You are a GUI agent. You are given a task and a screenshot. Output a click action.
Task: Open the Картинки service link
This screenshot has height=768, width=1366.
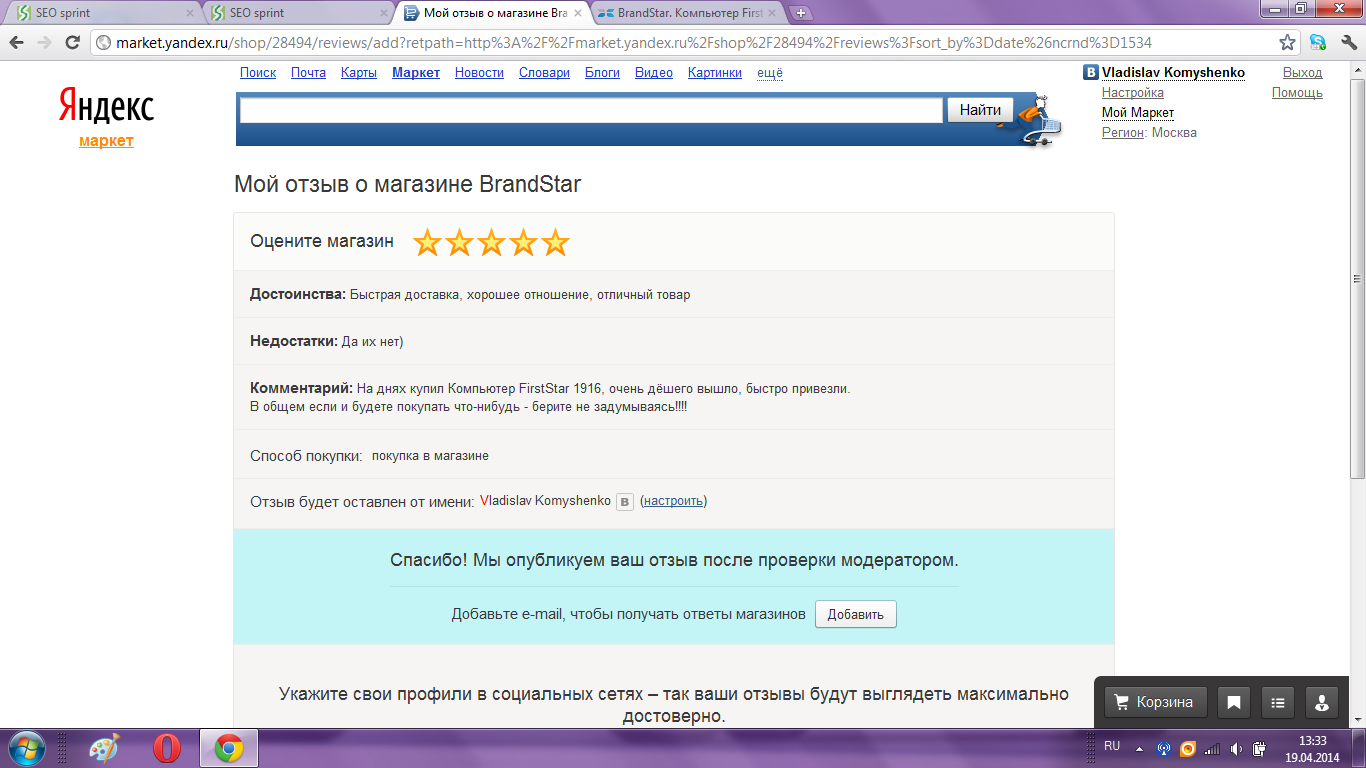click(715, 73)
